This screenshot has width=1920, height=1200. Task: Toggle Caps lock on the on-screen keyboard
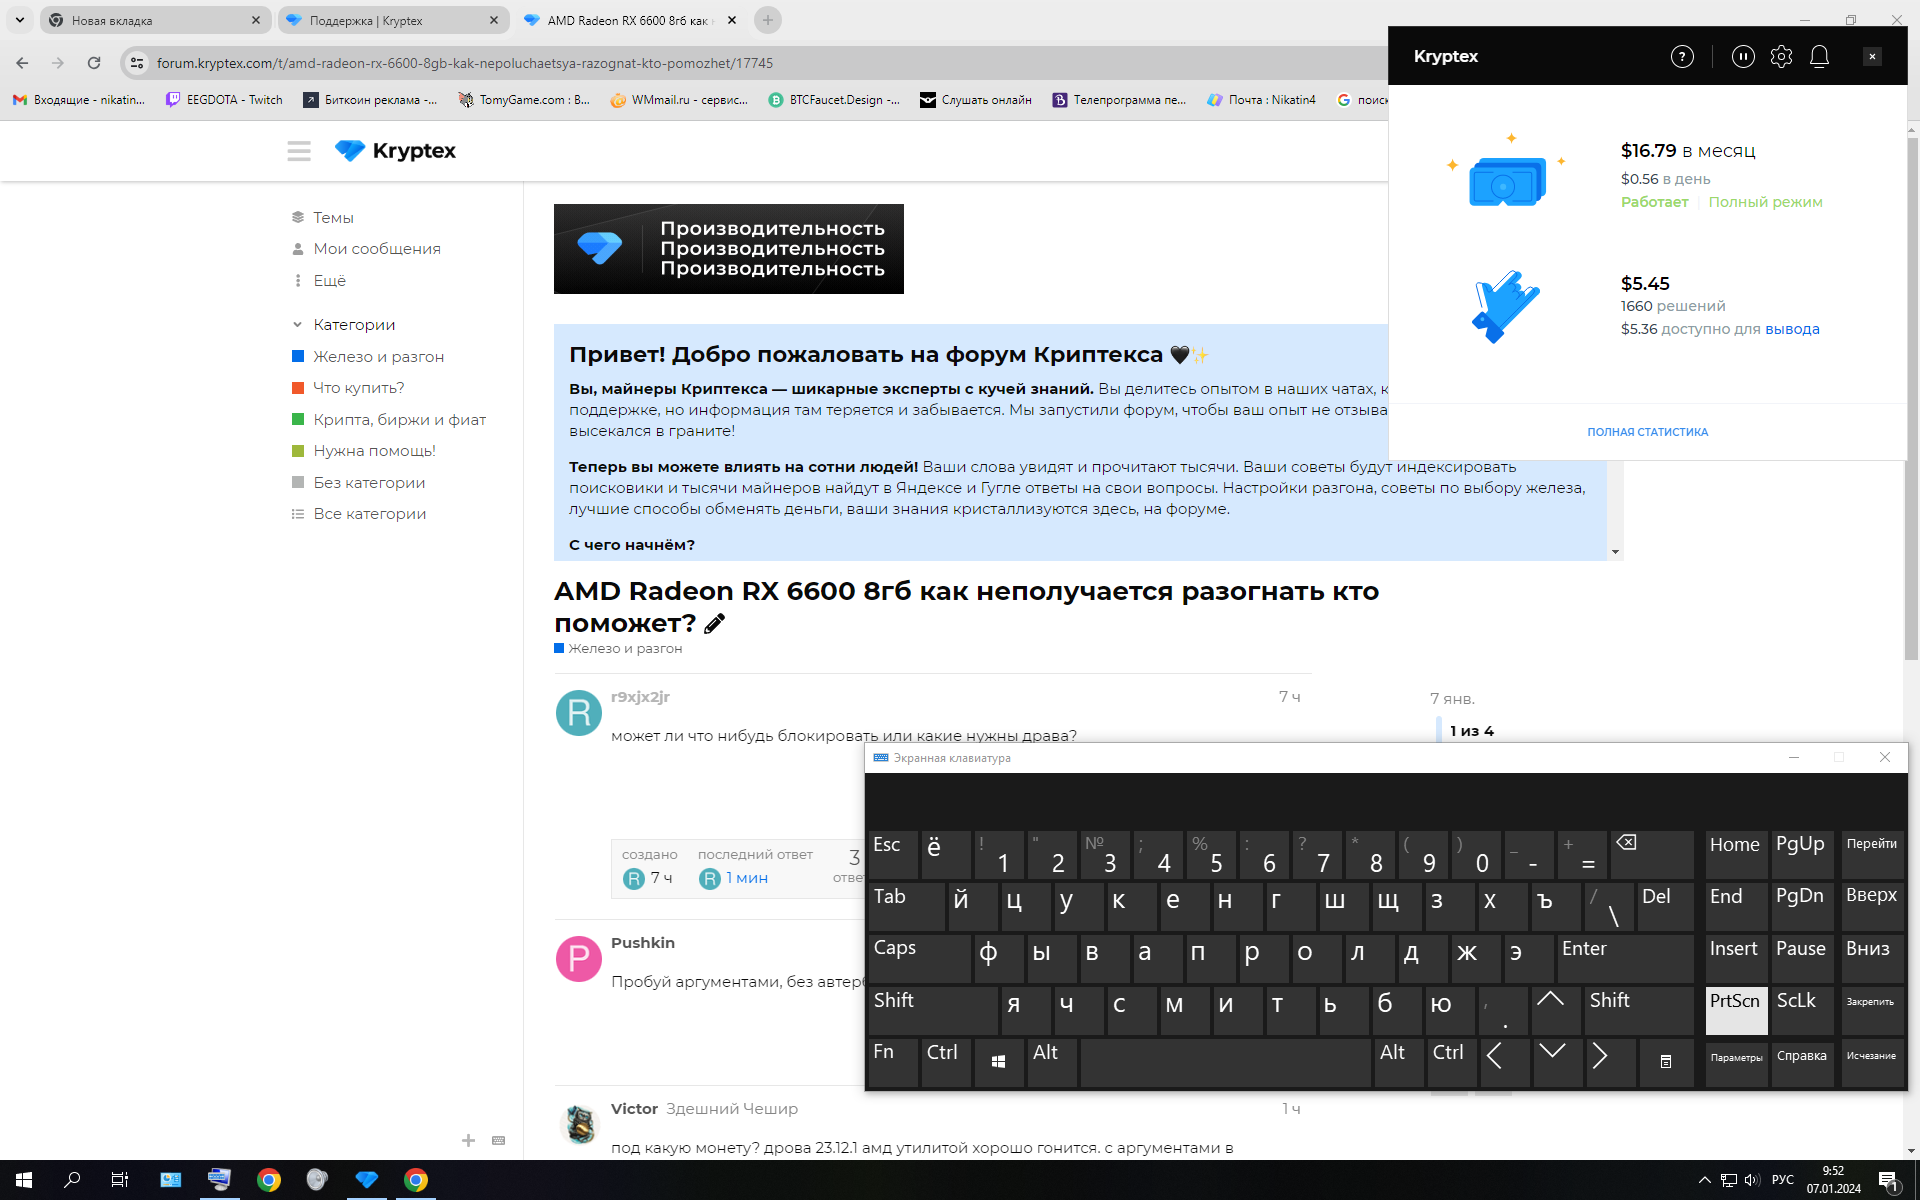tap(918, 957)
